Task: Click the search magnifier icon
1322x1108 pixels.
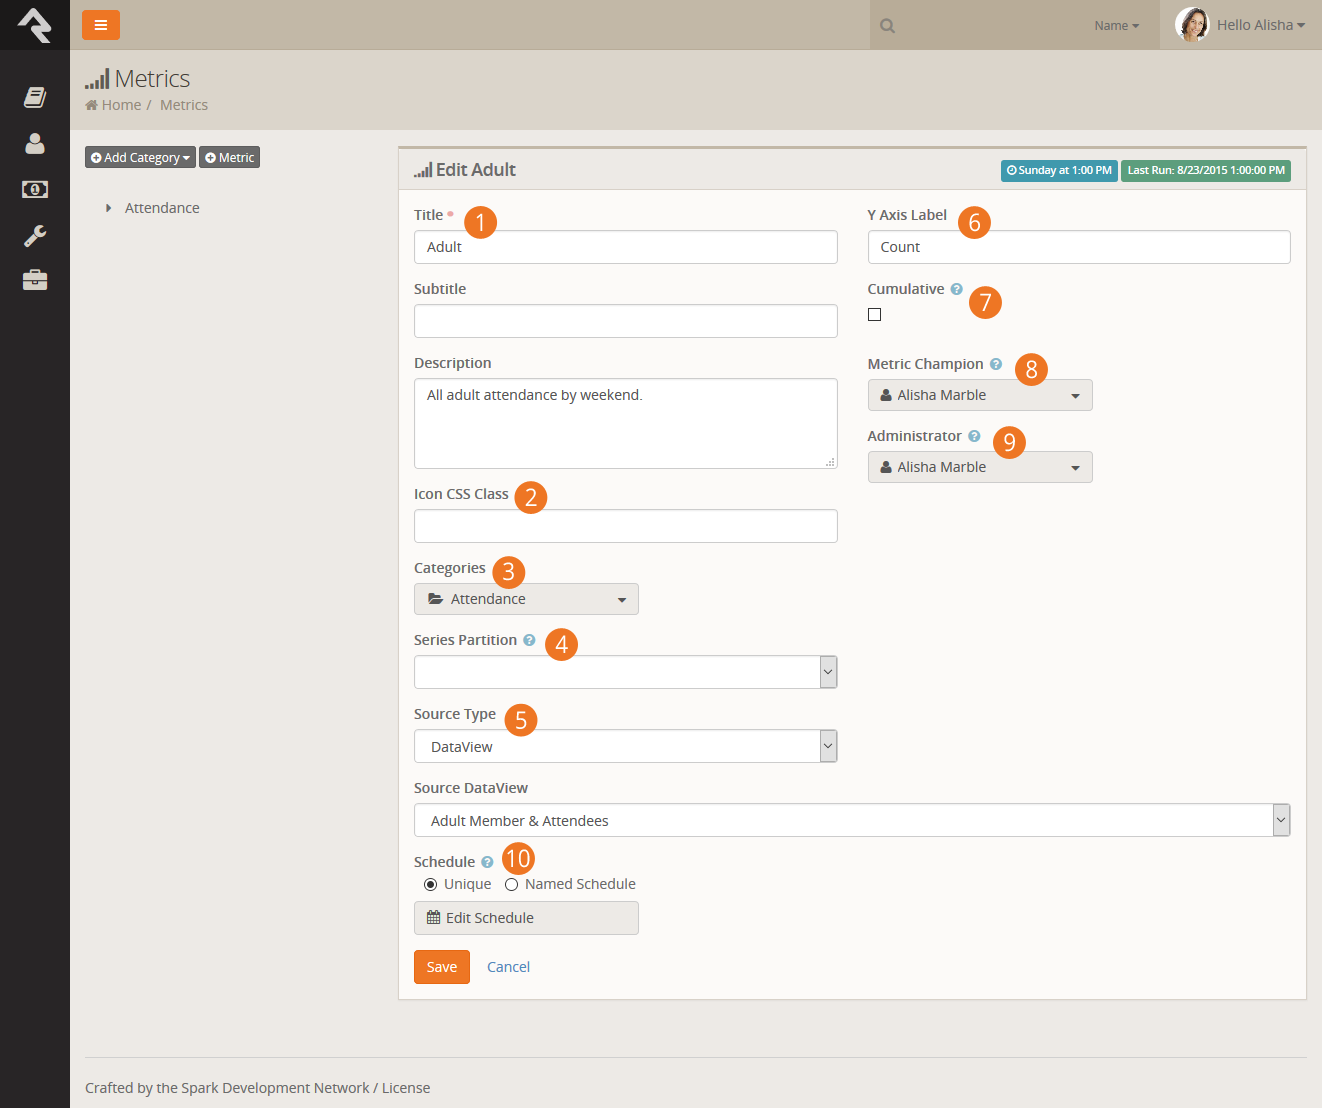Action: (x=887, y=26)
